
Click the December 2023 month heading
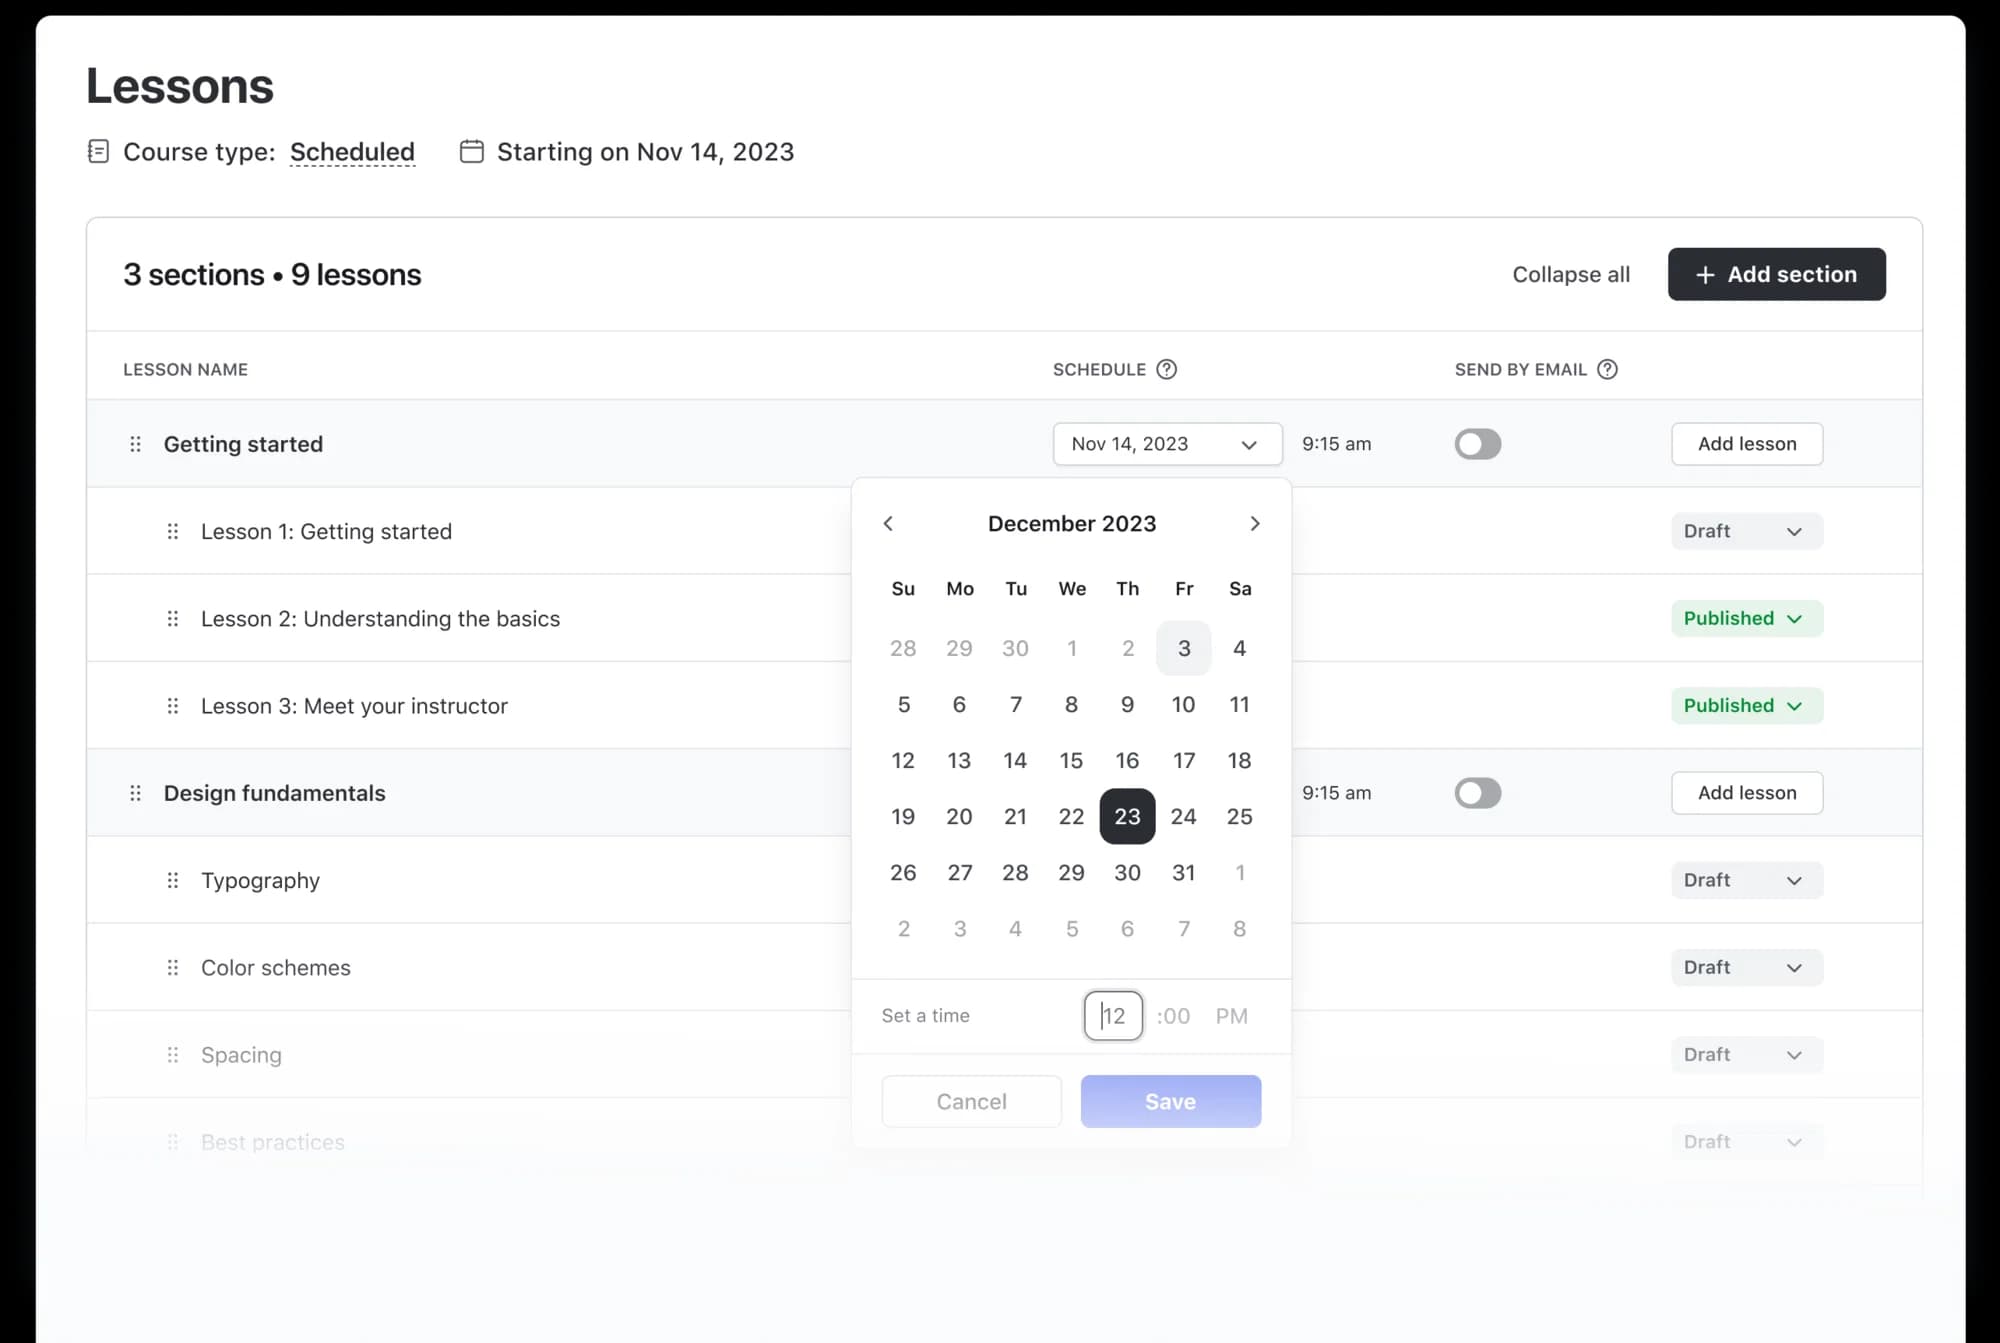click(1071, 523)
